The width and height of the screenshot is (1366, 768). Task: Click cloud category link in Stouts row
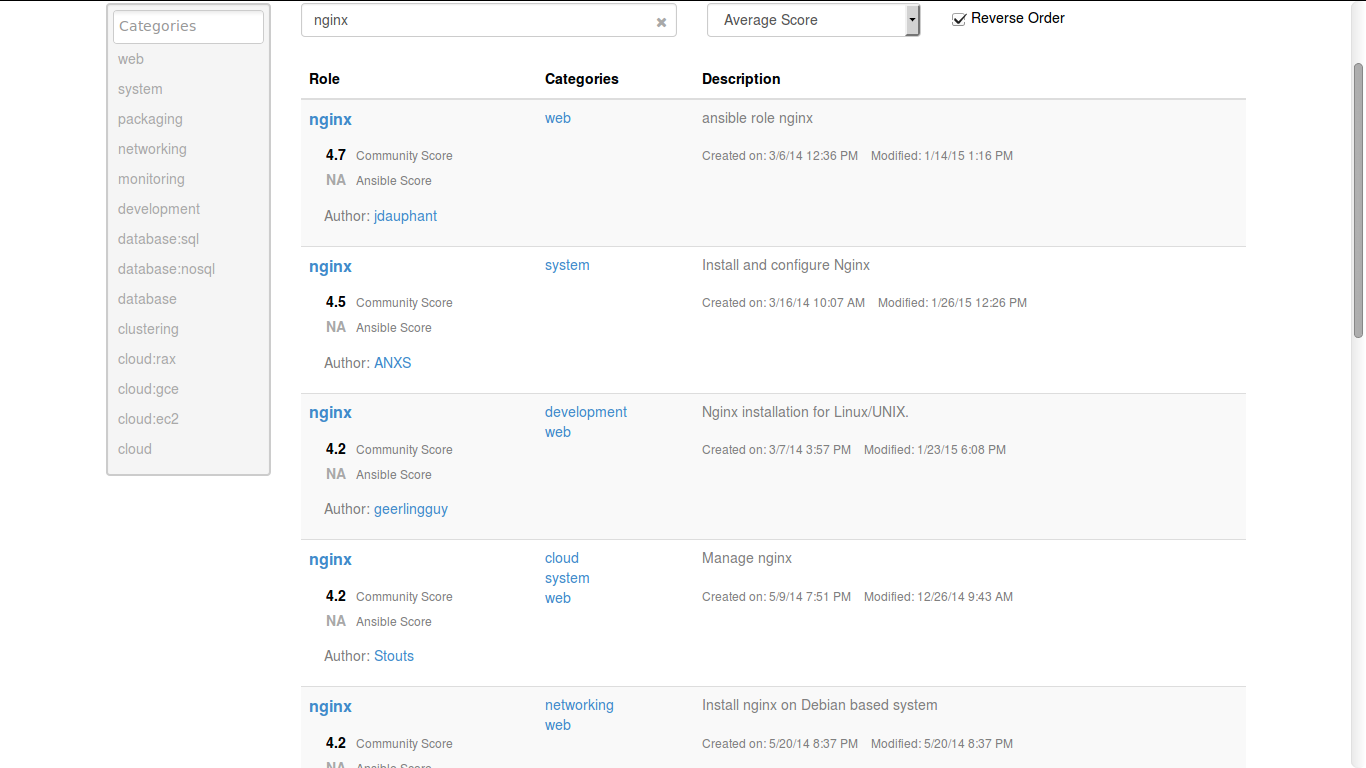point(562,558)
